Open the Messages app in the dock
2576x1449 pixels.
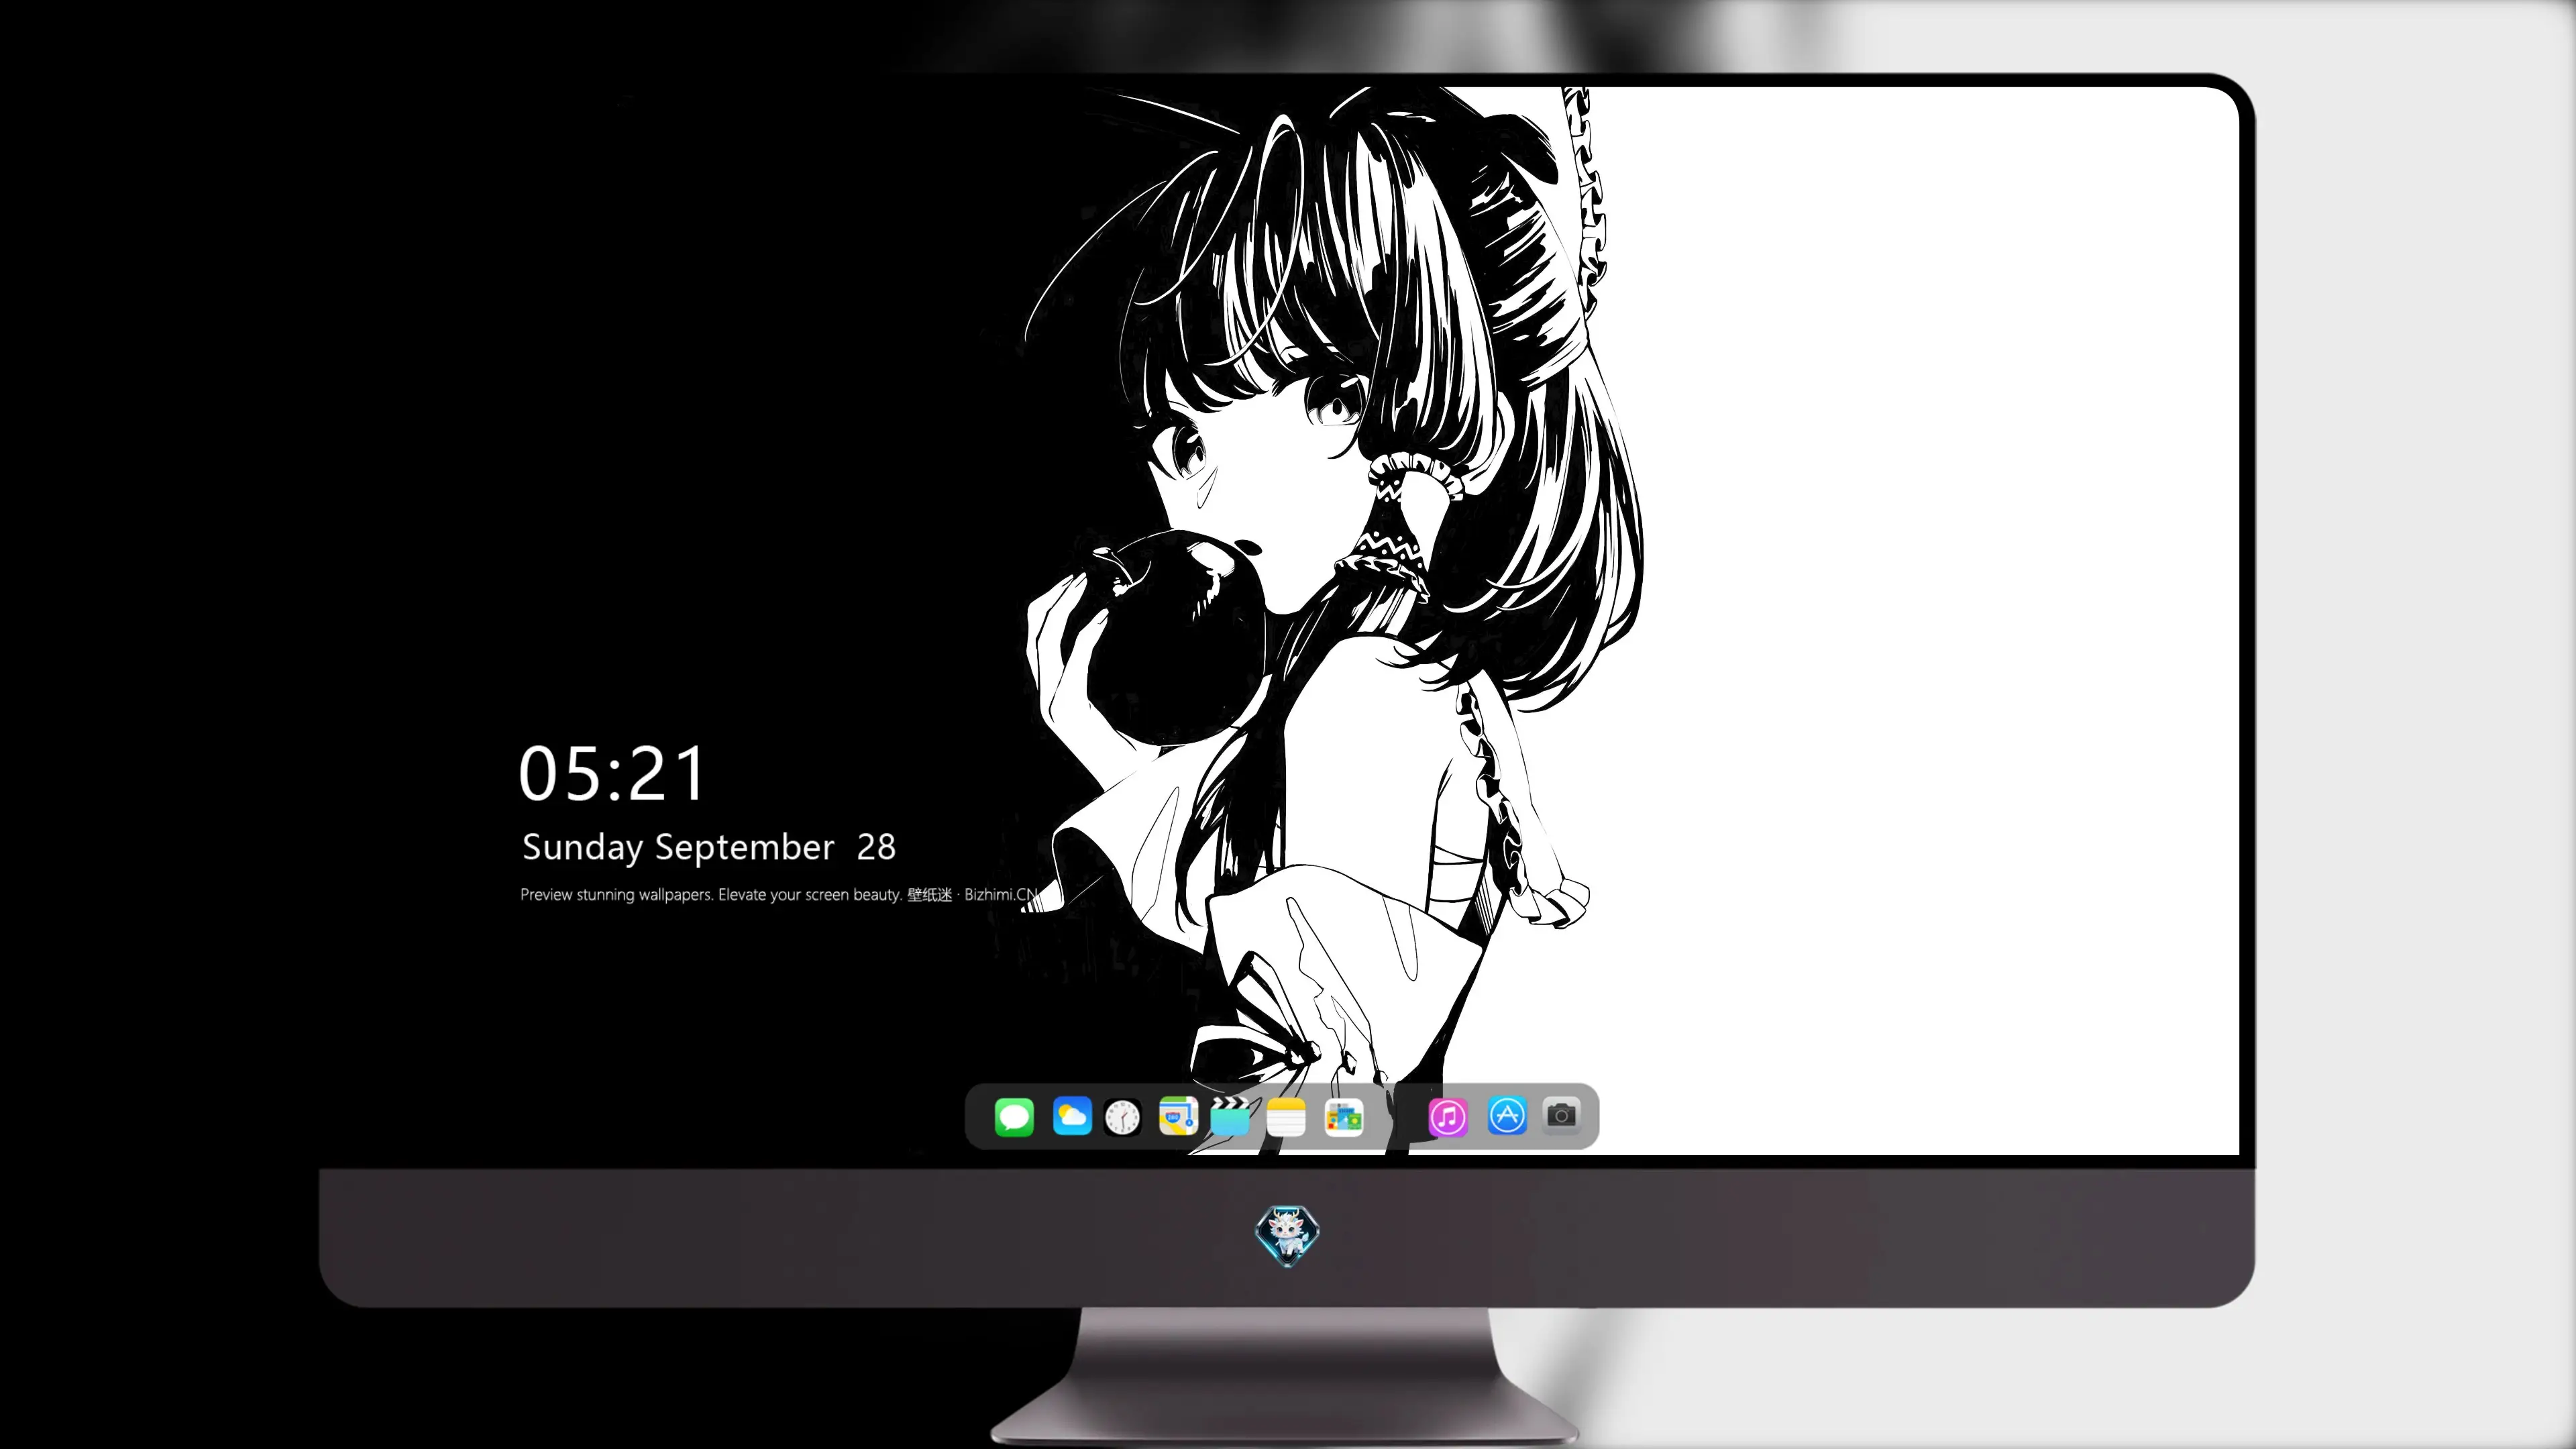coord(1014,1117)
